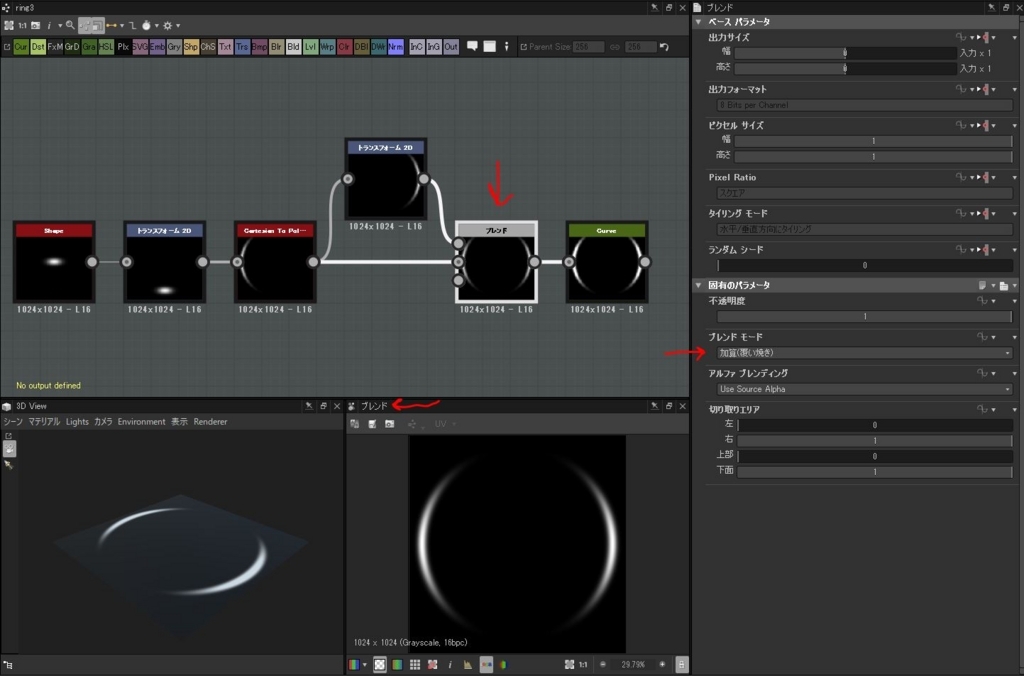1024x676 pixels.
Task: Add an Emboss node using Emb
Action: click(157, 47)
